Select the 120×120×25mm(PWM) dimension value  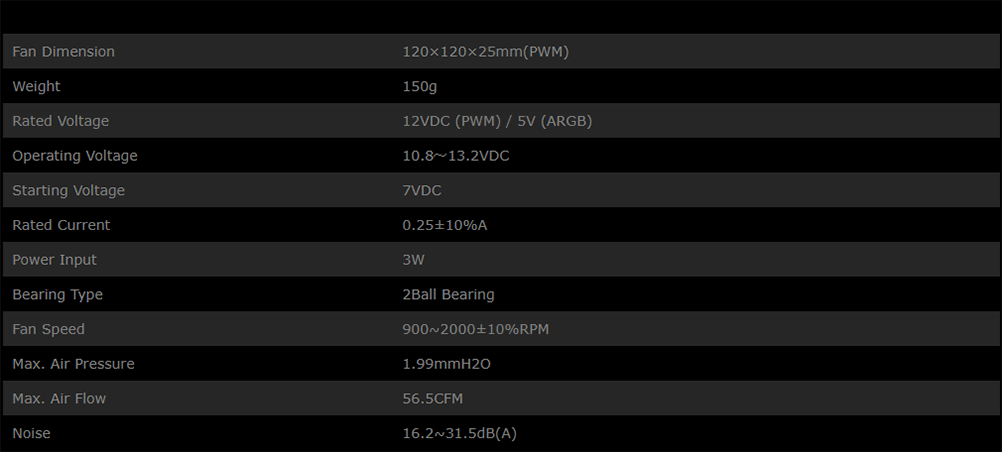coord(485,52)
